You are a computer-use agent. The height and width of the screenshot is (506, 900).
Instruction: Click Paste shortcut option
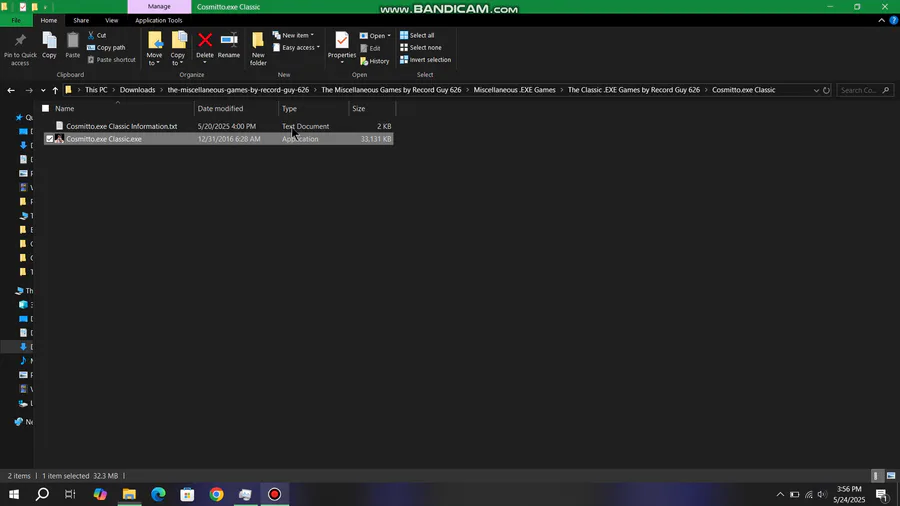(x=111, y=60)
